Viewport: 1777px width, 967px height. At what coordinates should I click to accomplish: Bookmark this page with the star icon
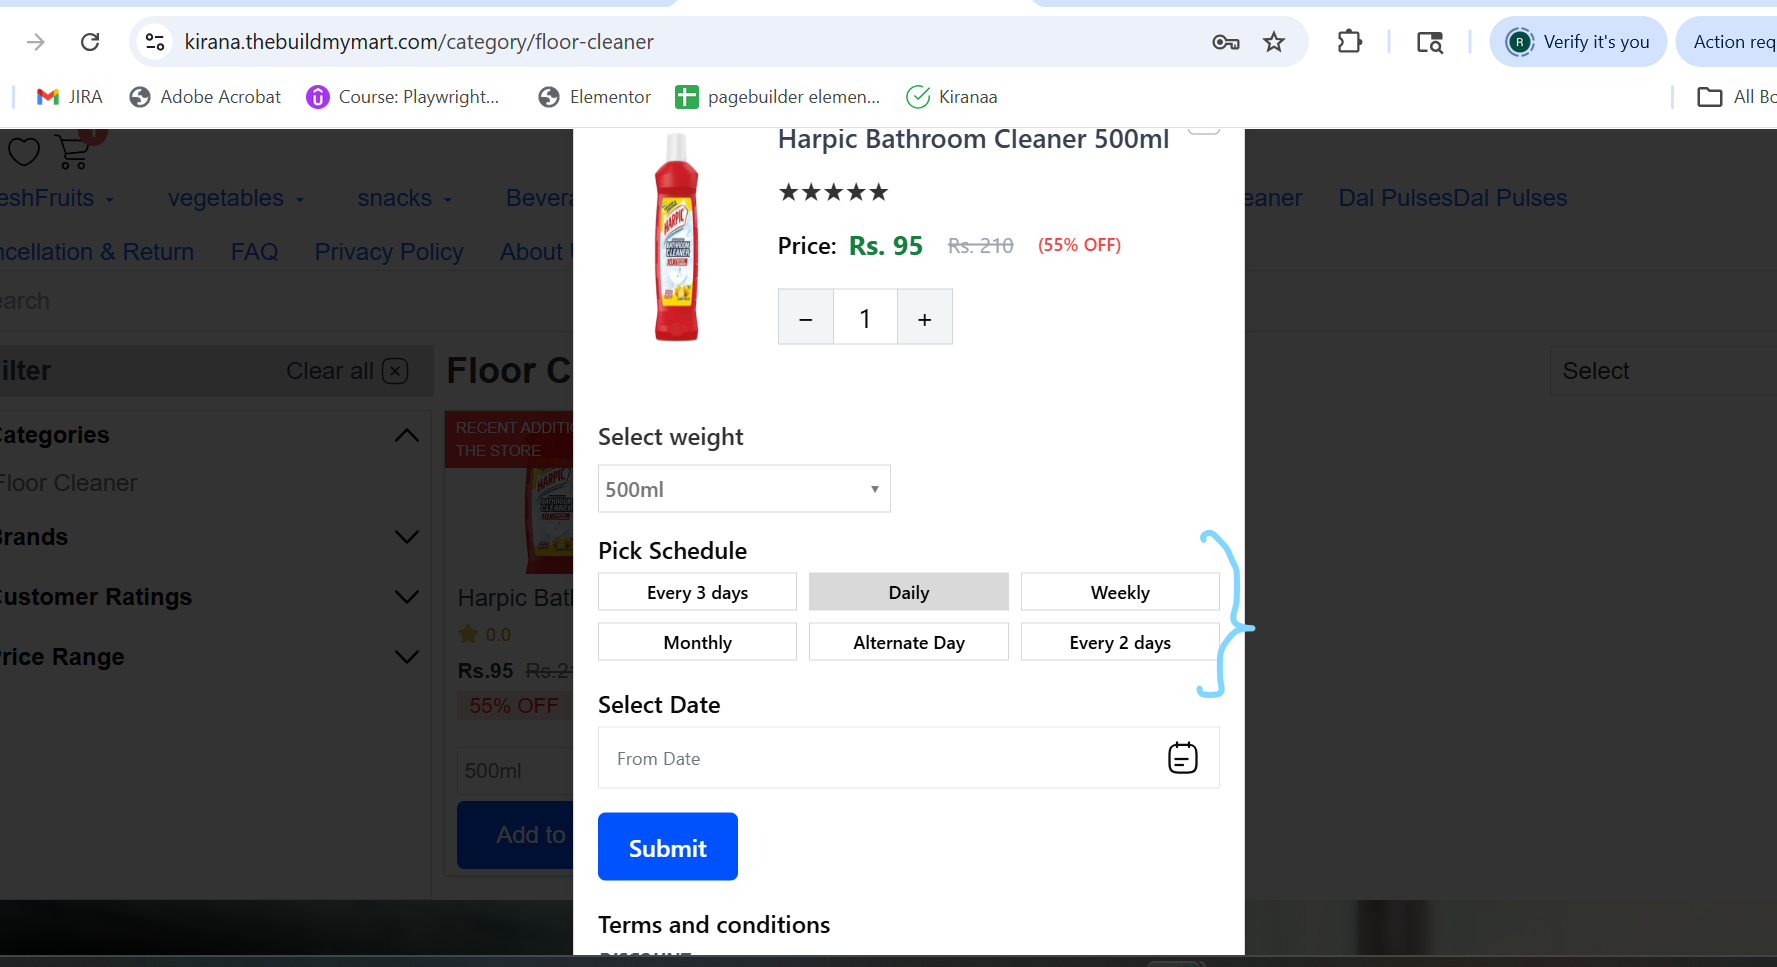[1274, 42]
